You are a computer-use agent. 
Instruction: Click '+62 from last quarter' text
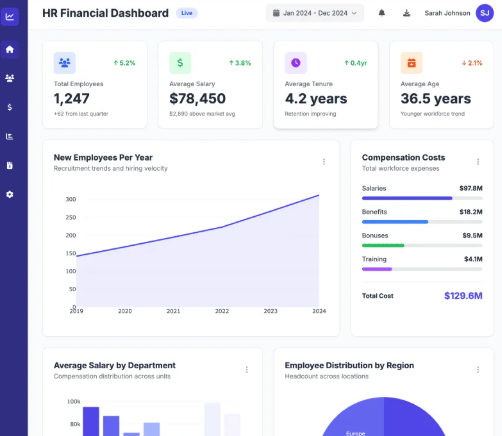[81, 114]
